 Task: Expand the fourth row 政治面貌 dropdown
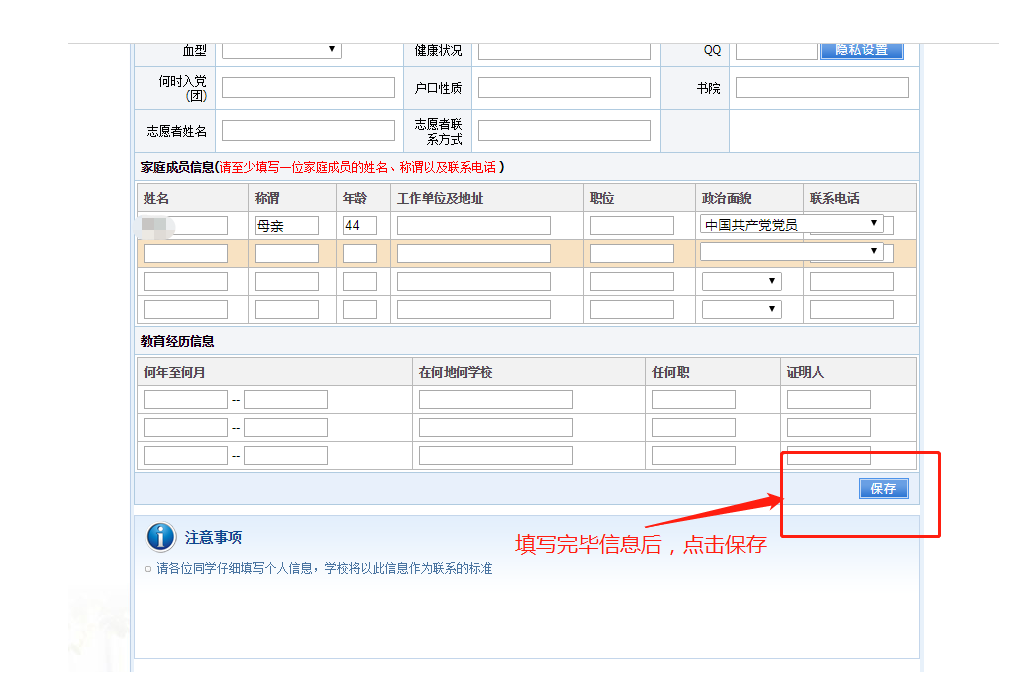(741, 309)
